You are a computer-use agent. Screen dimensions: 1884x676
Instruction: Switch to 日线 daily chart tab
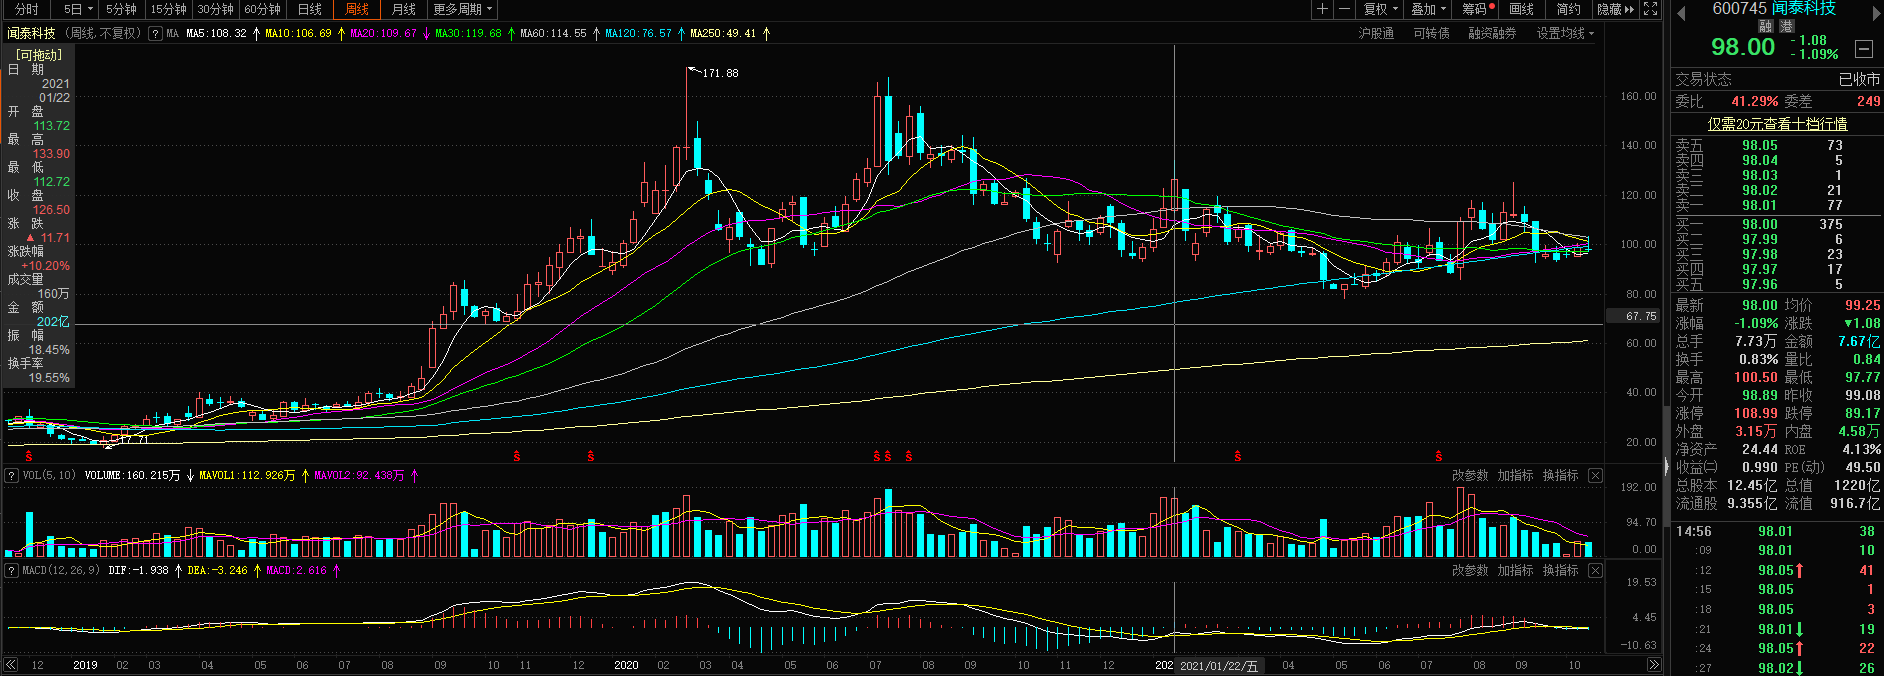(310, 9)
